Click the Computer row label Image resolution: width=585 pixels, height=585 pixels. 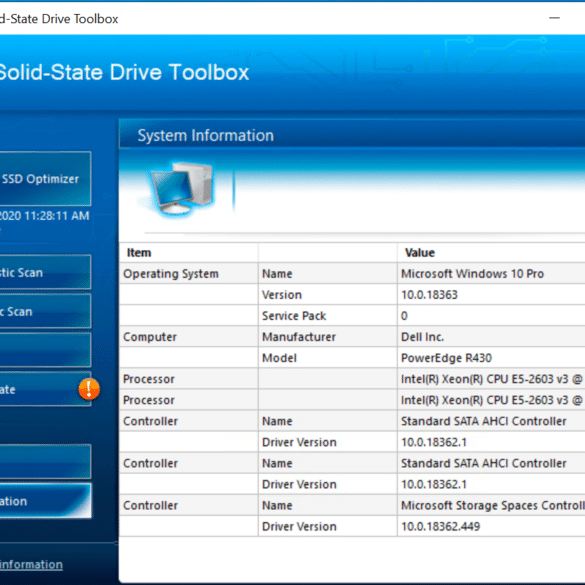point(150,337)
